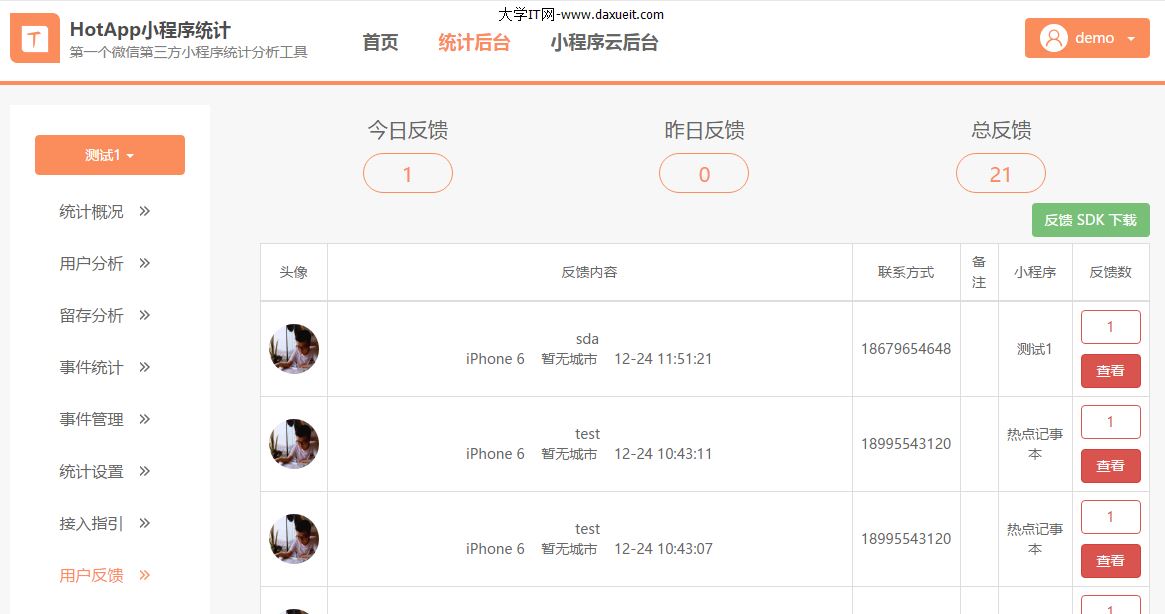
Task: Switch to the 小程序云后台 tab
Action: tap(604, 42)
